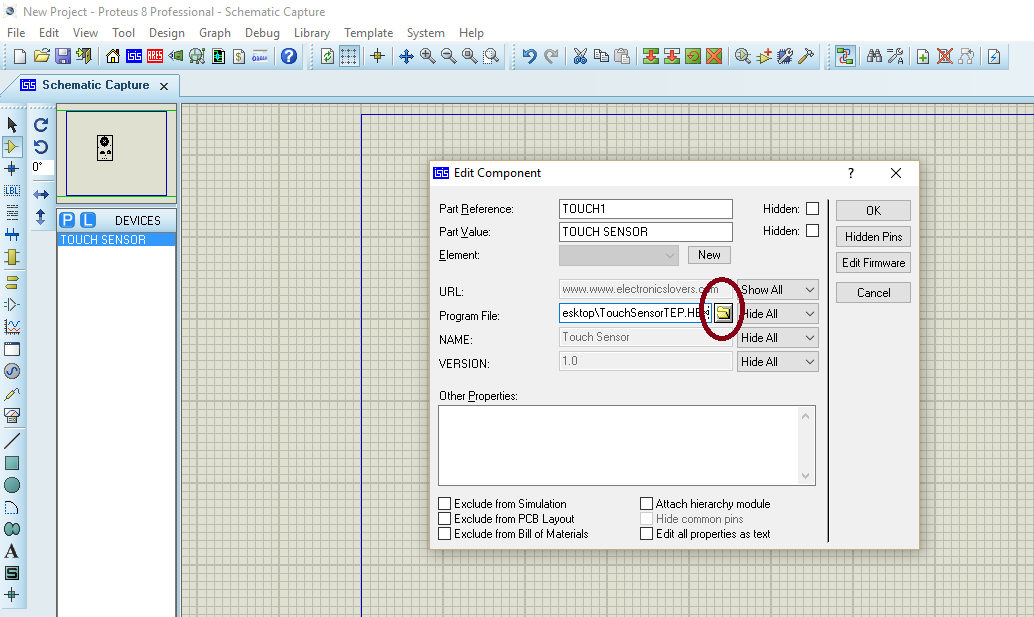Click the Y-Mirror vertical flip icon

pos(41,217)
